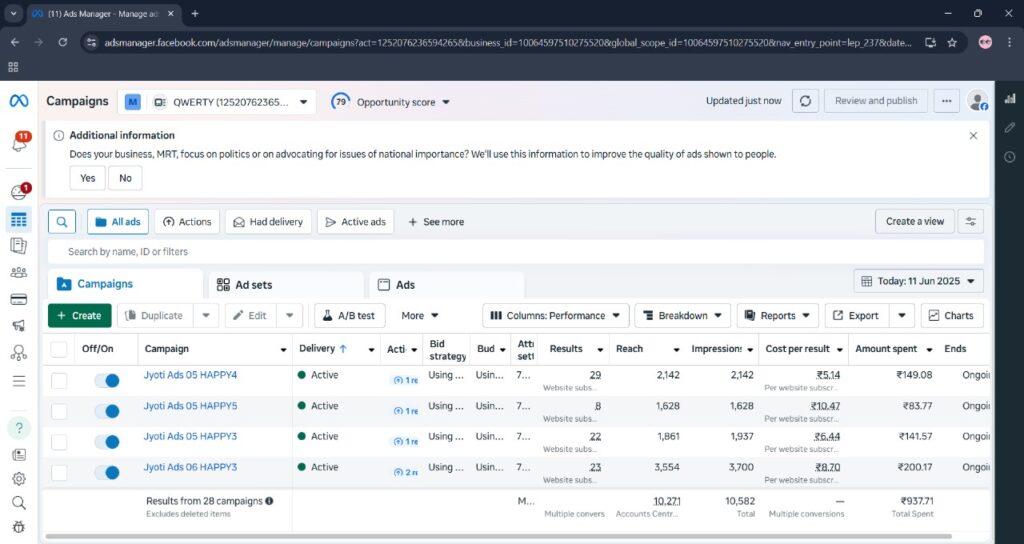Click the info icon next to Results from 28 campaigns

[269, 501]
